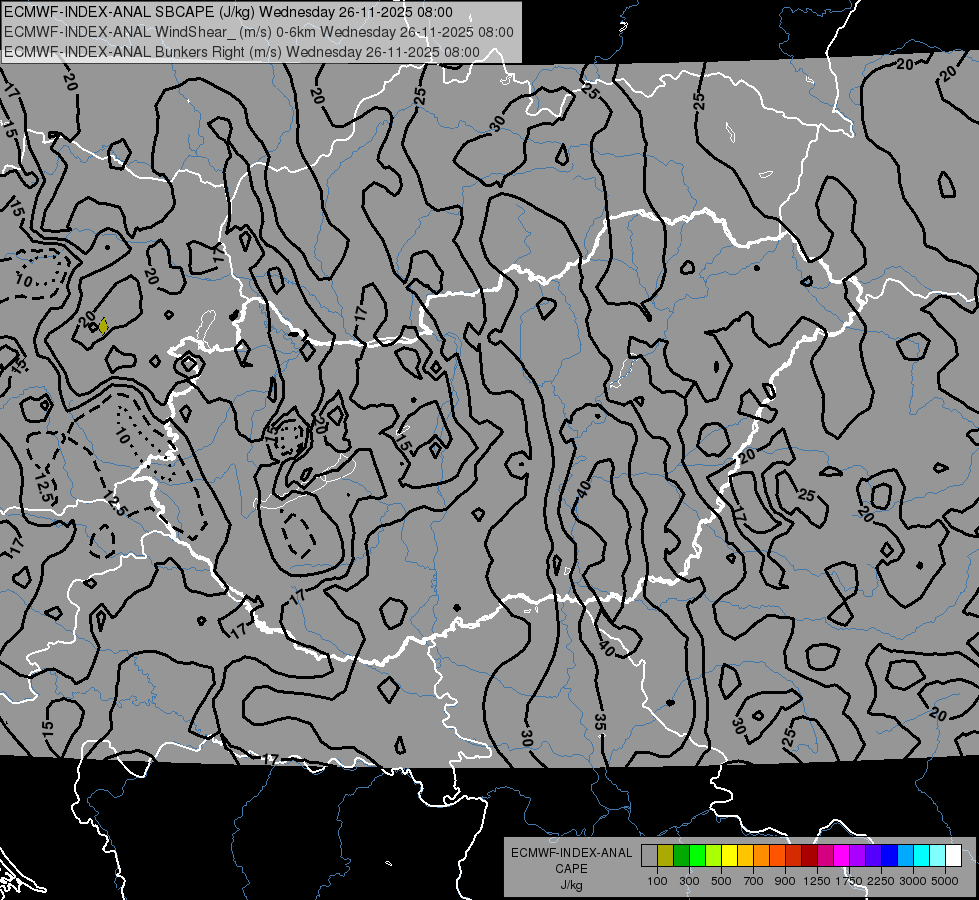The height and width of the screenshot is (900, 979).
Task: Click the legend tick label 1750
Action: (849, 881)
